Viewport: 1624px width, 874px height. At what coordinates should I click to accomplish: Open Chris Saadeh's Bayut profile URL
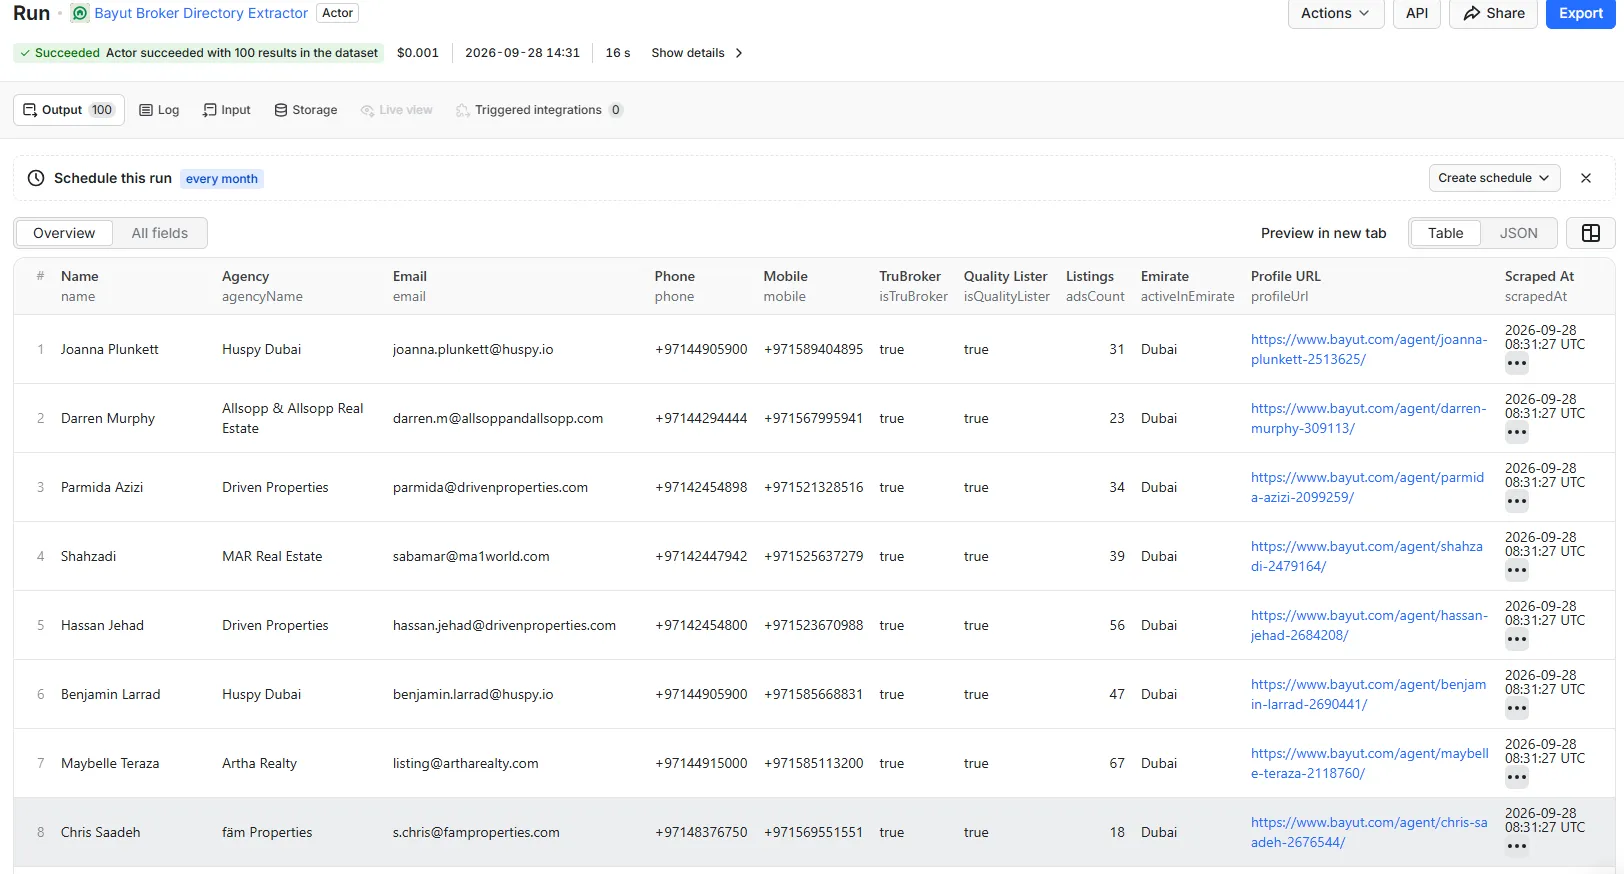click(1369, 832)
